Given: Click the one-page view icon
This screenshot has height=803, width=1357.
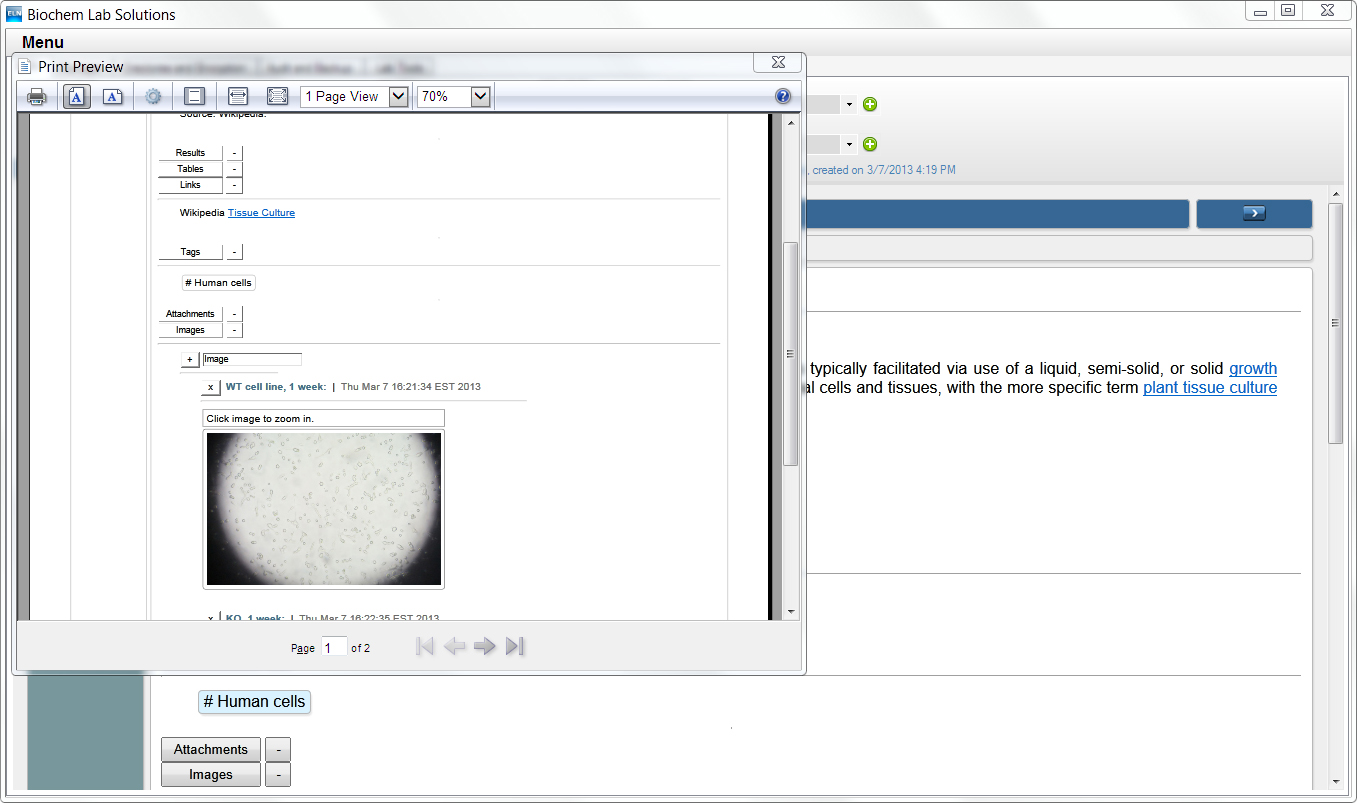Looking at the screenshot, I should (x=194, y=96).
